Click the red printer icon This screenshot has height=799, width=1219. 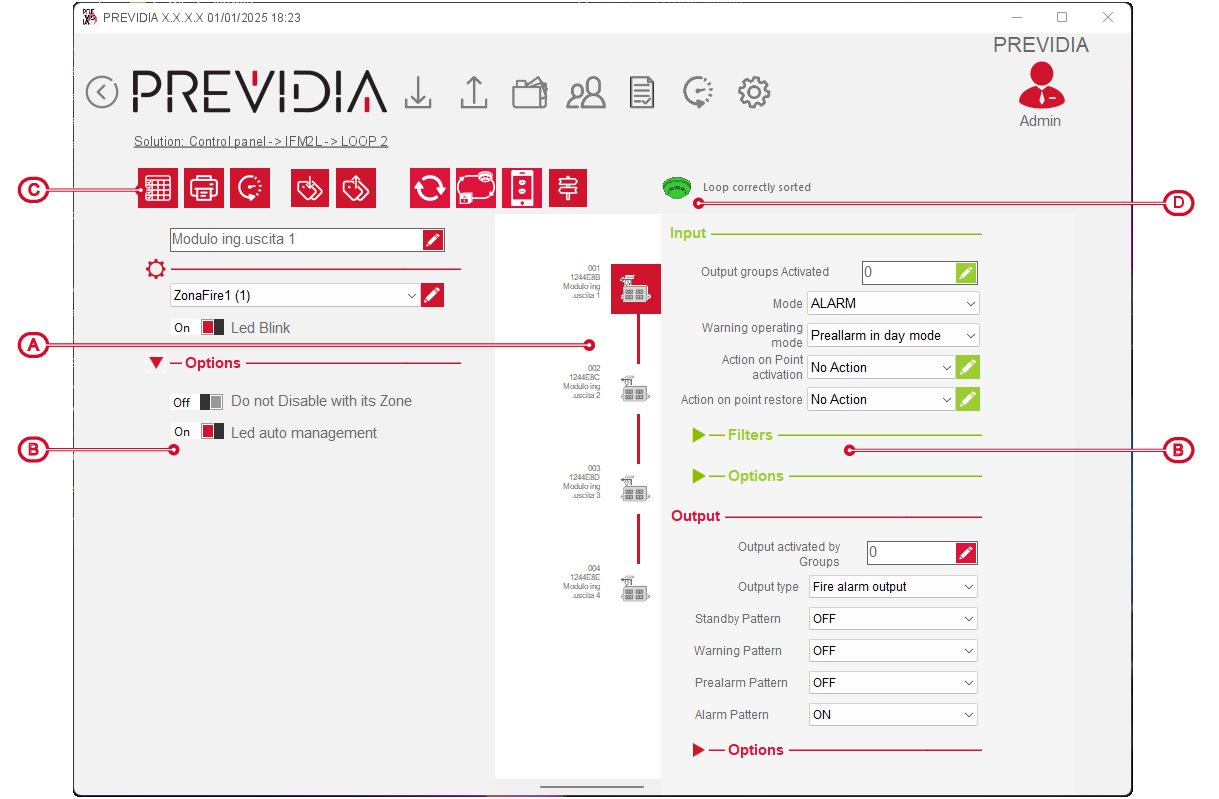[204, 188]
